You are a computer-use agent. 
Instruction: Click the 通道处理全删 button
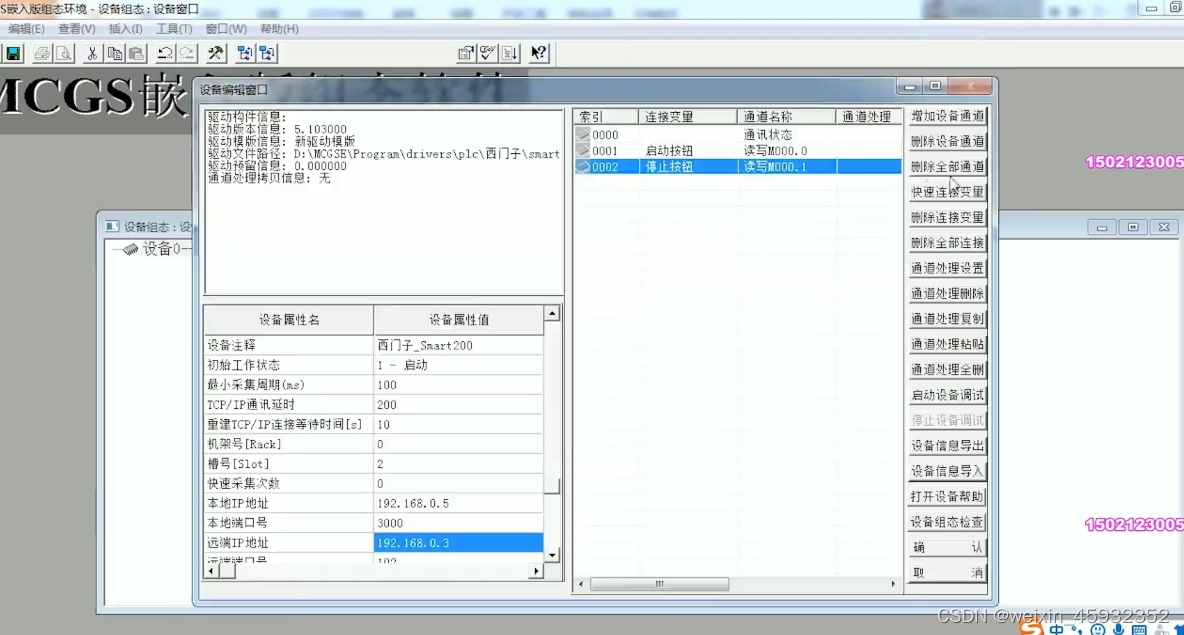(x=947, y=369)
